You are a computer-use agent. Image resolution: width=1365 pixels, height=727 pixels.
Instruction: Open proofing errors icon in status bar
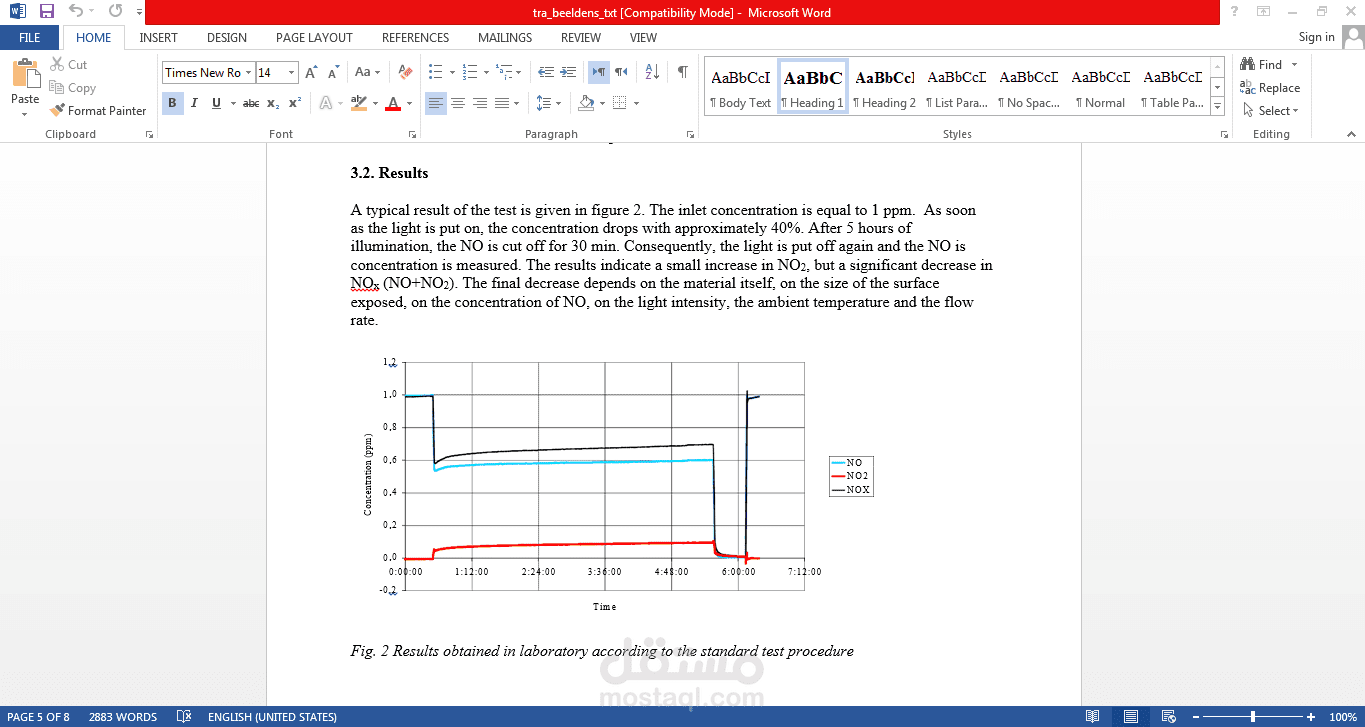[183, 717]
